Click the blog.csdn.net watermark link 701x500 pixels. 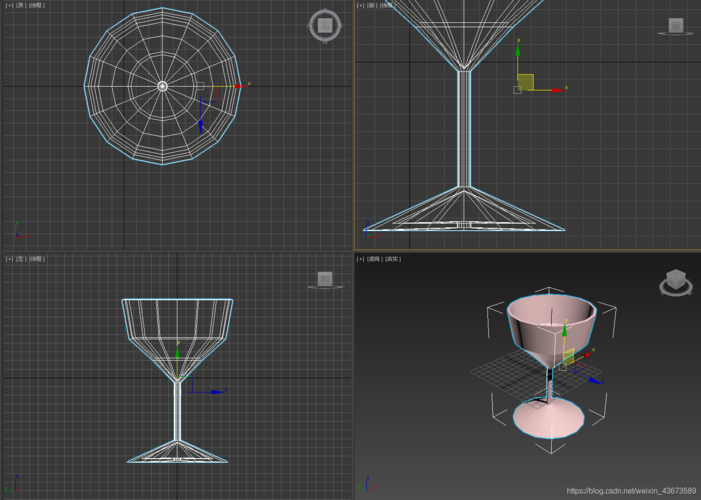630,491
